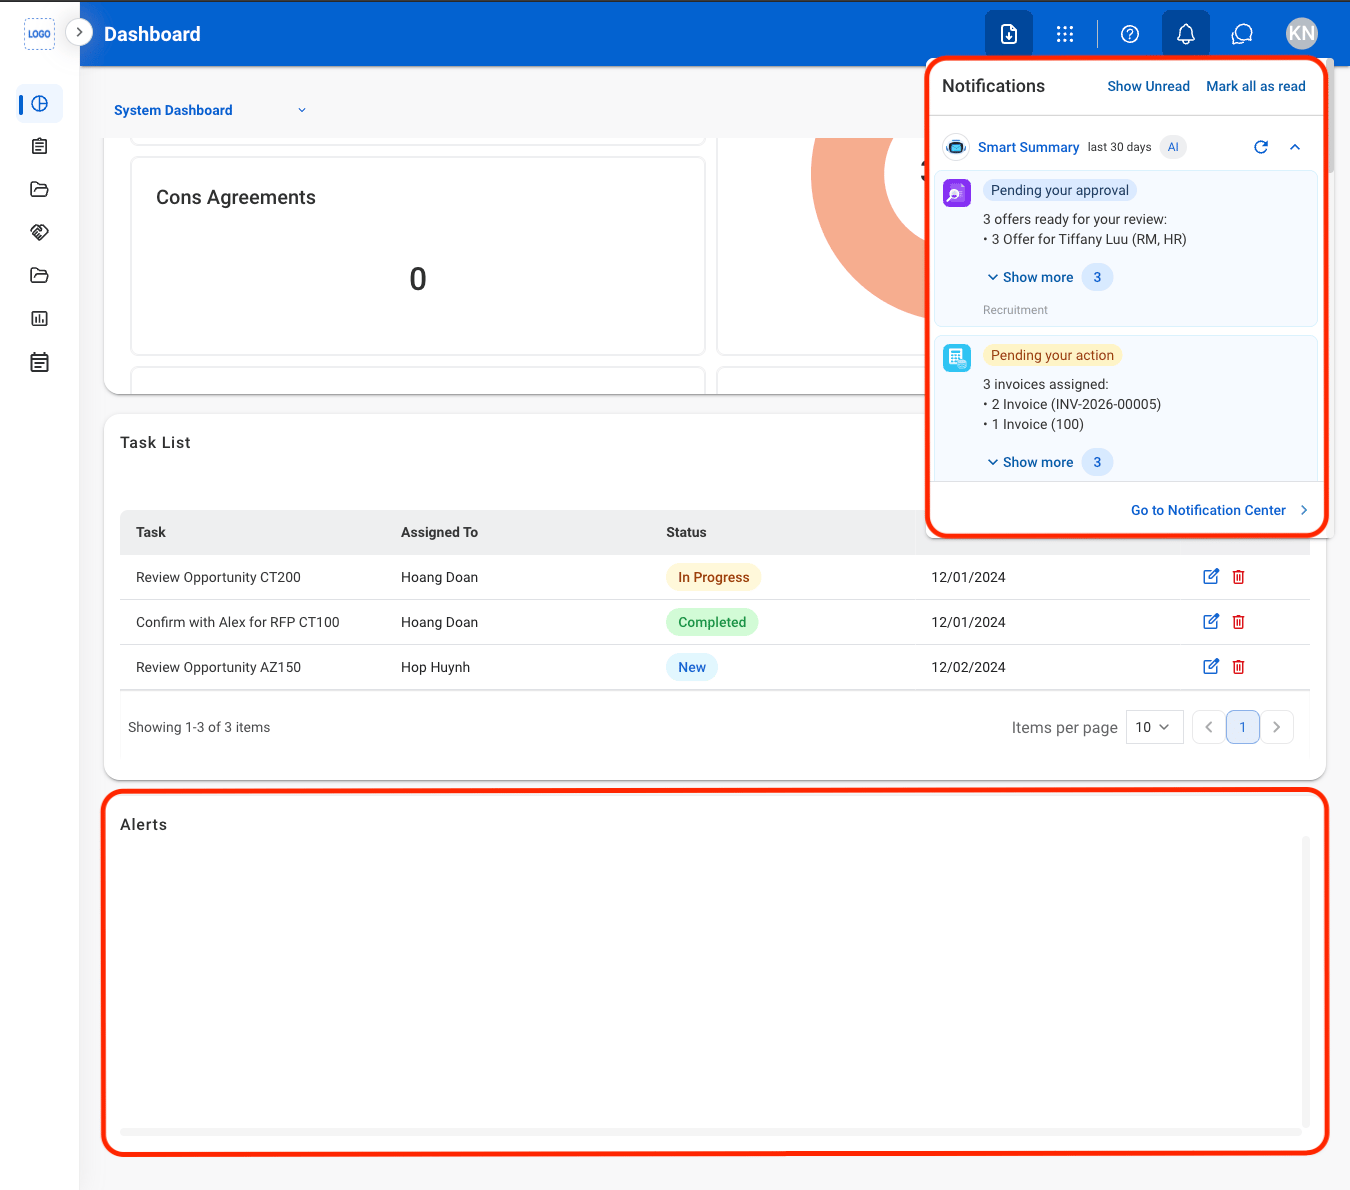Open the KN user avatar menu
This screenshot has width=1350, height=1190.
click(x=1301, y=34)
